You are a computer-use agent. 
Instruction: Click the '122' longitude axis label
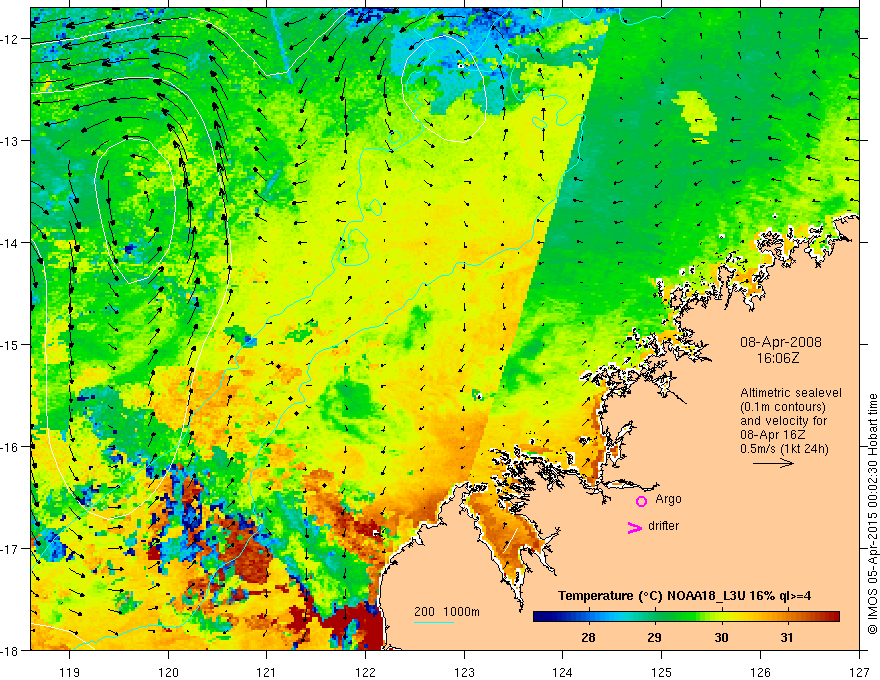coord(365,672)
